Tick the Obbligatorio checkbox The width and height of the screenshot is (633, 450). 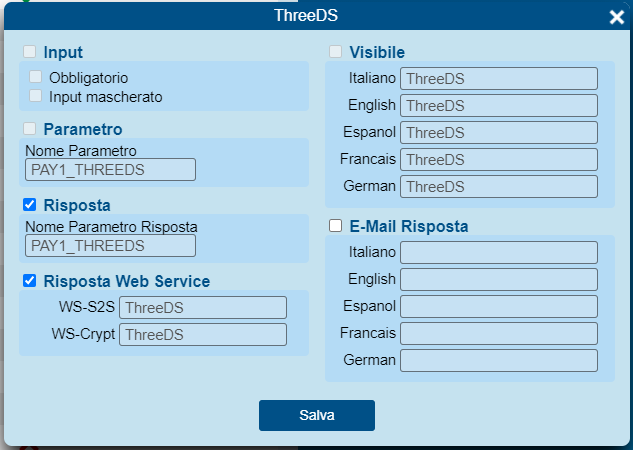tap(36, 77)
